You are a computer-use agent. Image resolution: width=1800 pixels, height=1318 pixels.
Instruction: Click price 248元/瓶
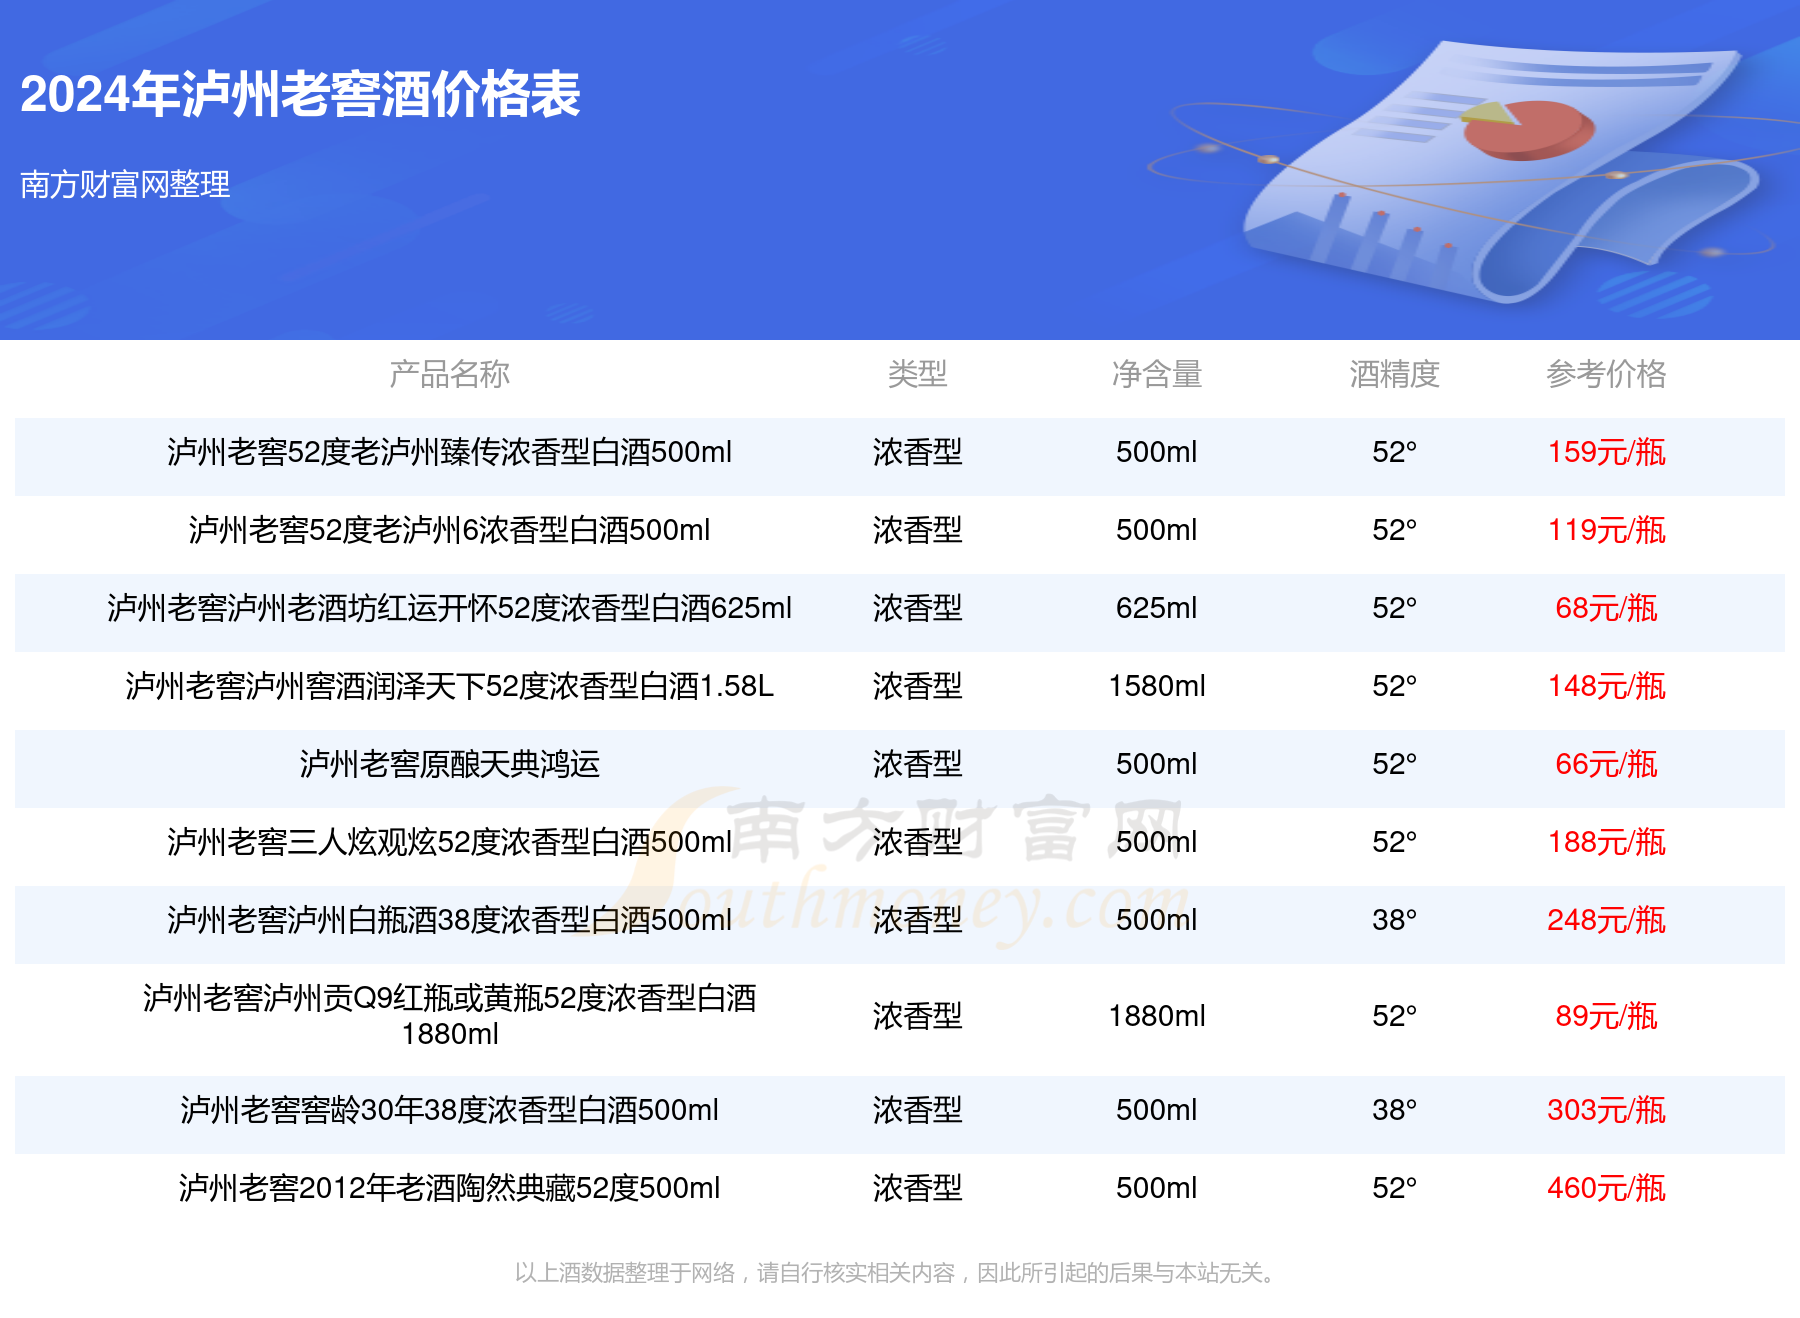tap(1606, 920)
